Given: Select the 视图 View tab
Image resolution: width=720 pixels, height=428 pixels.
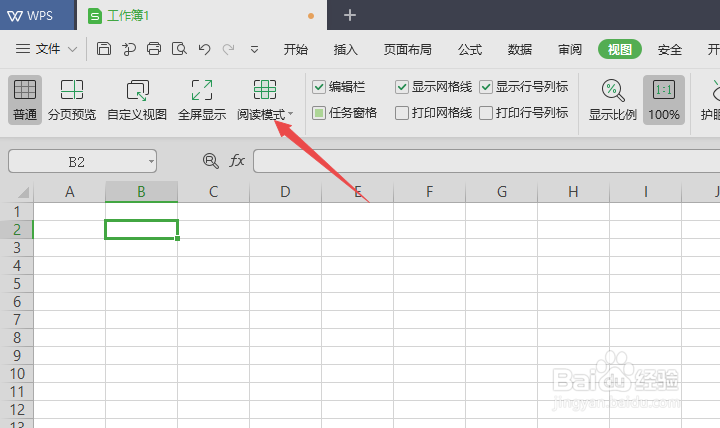Looking at the screenshot, I should pyautogui.click(x=620, y=49).
